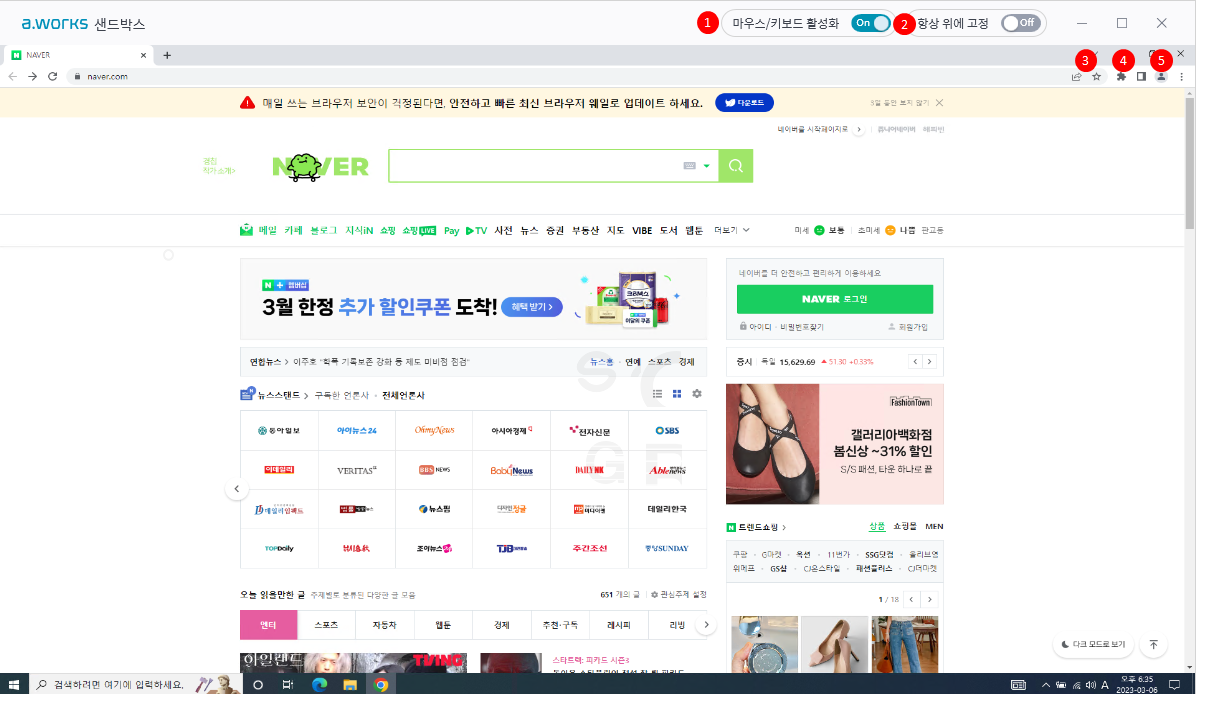The height and width of the screenshot is (706, 1207).
Task: Click the green NAVER 로그인 button
Action: (x=835, y=299)
